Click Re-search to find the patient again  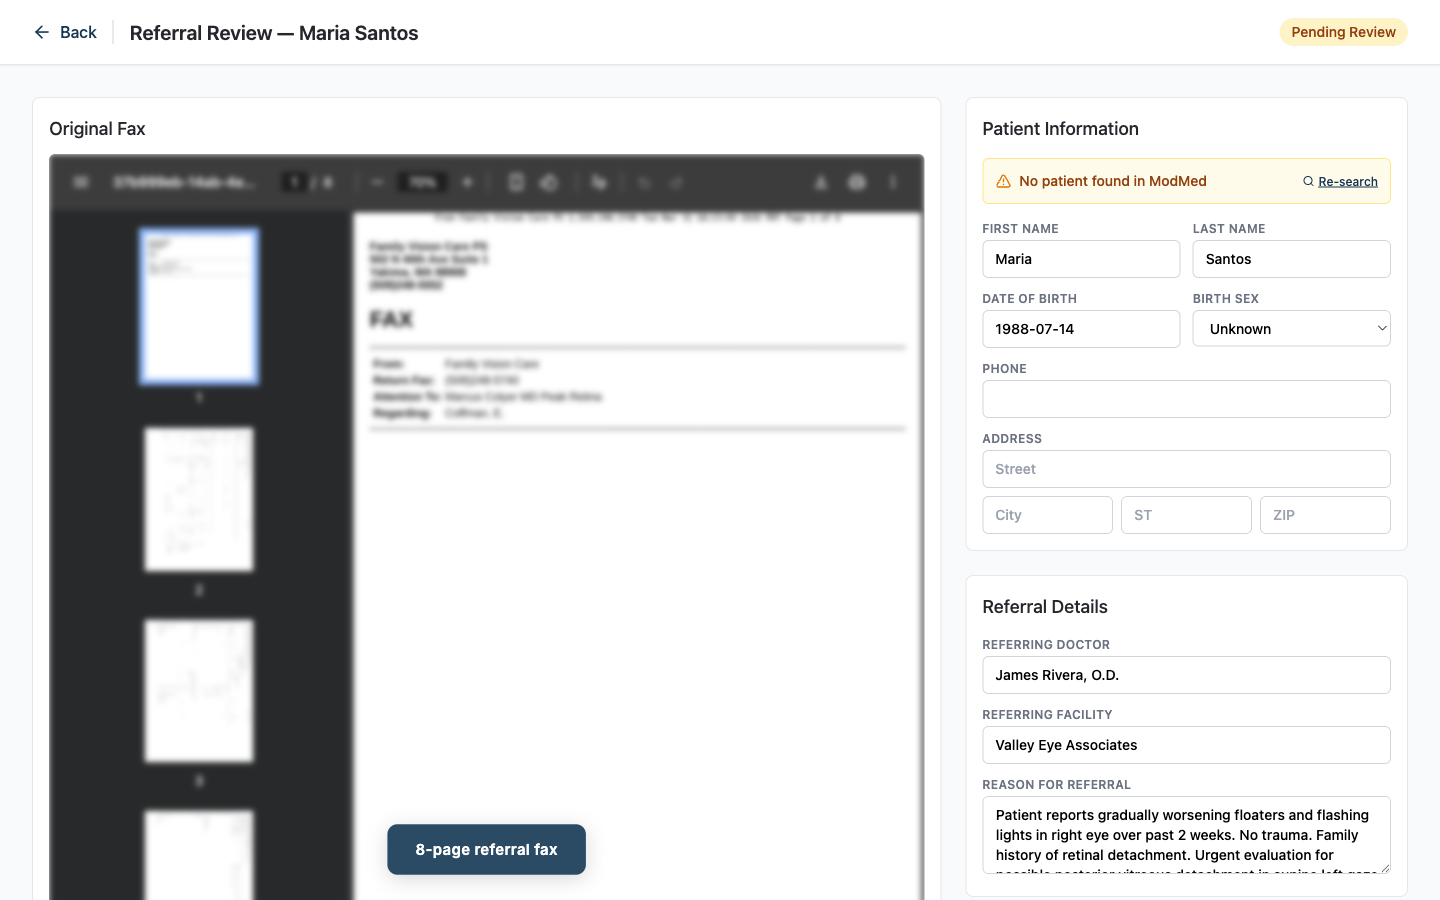click(x=1347, y=181)
